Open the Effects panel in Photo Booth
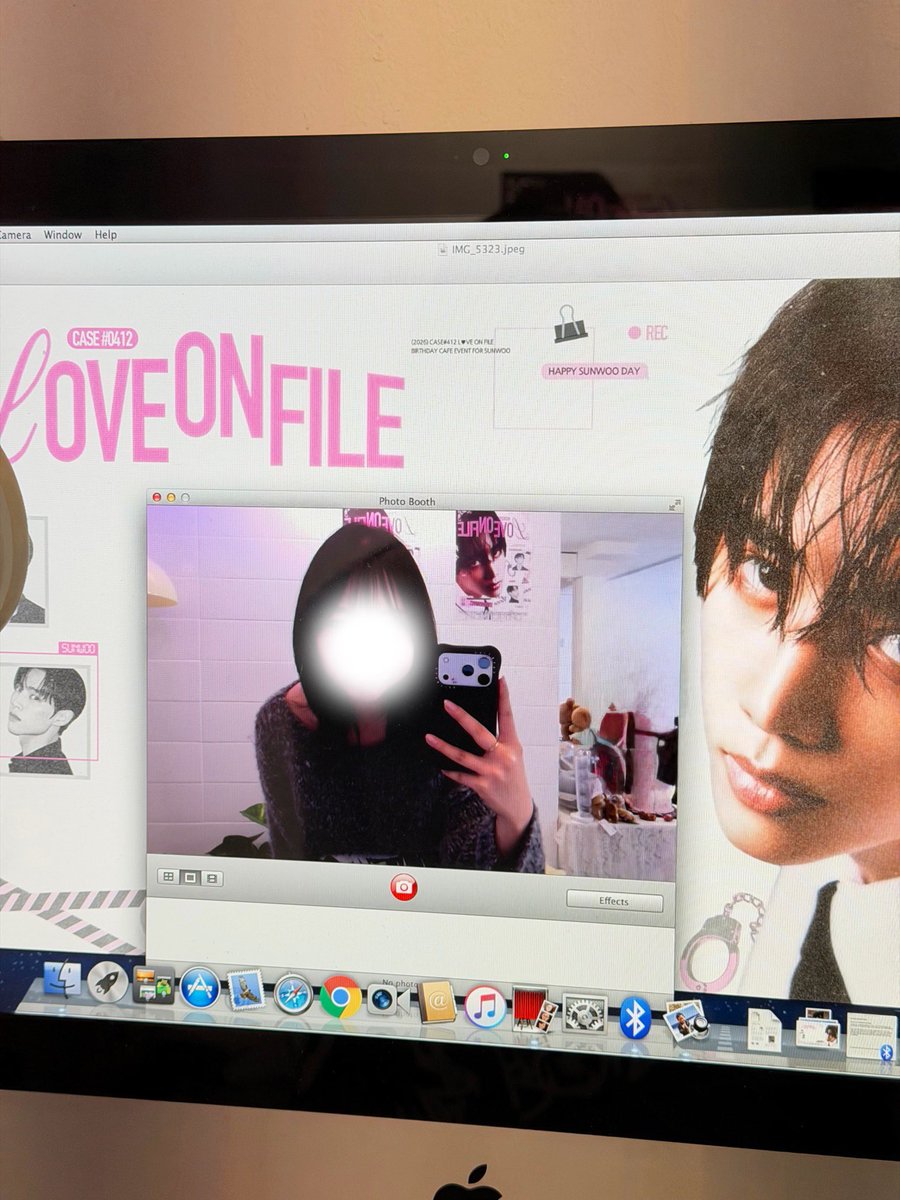Screen dimensions: 900x1200 (x=614, y=901)
